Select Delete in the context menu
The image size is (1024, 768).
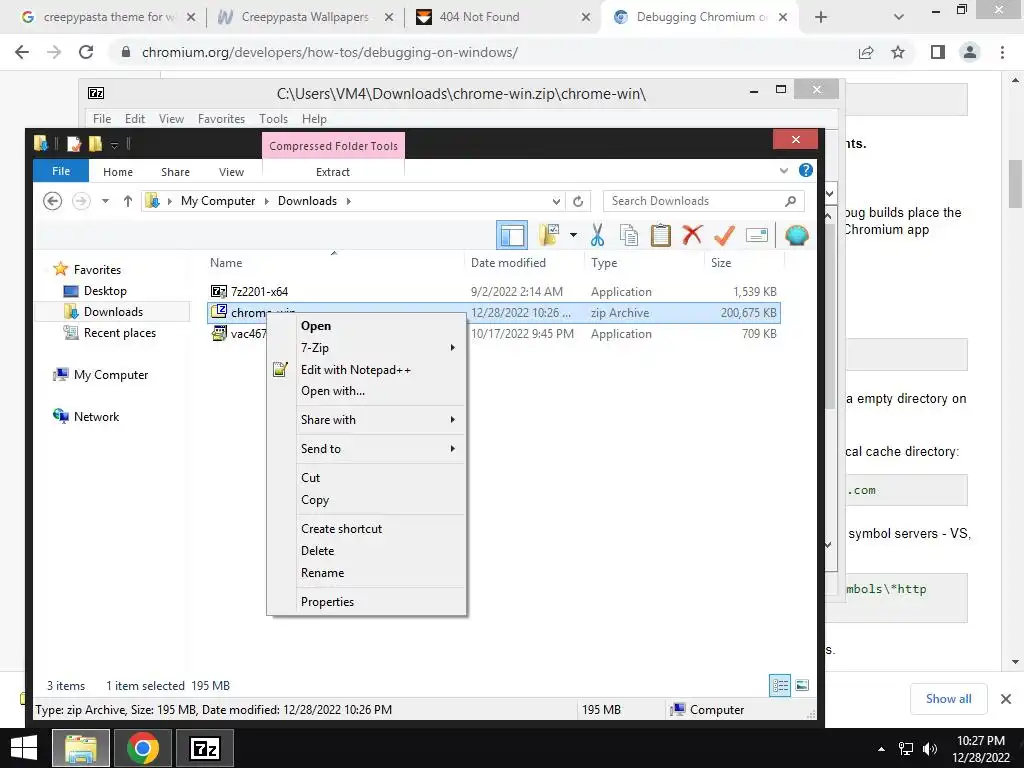point(368,551)
